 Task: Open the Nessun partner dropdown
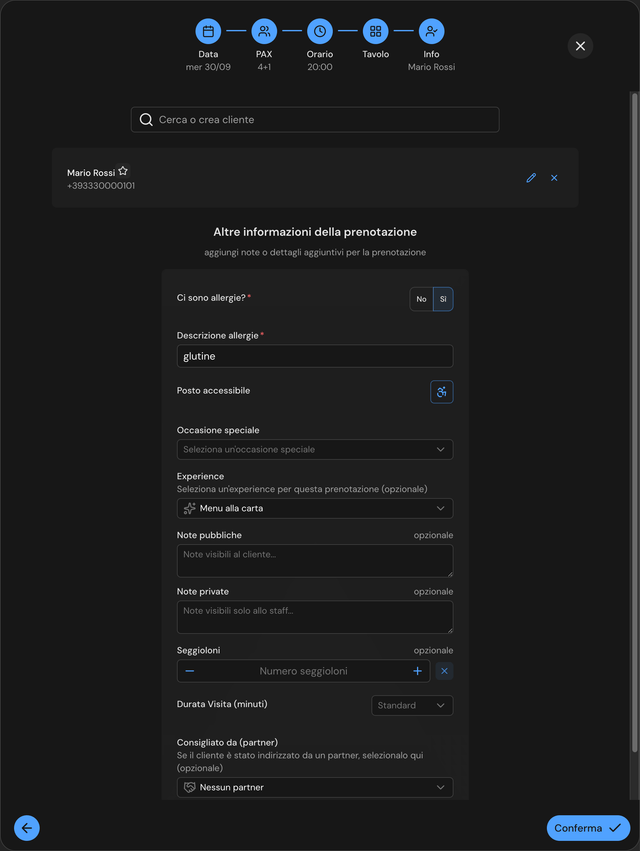pos(315,788)
